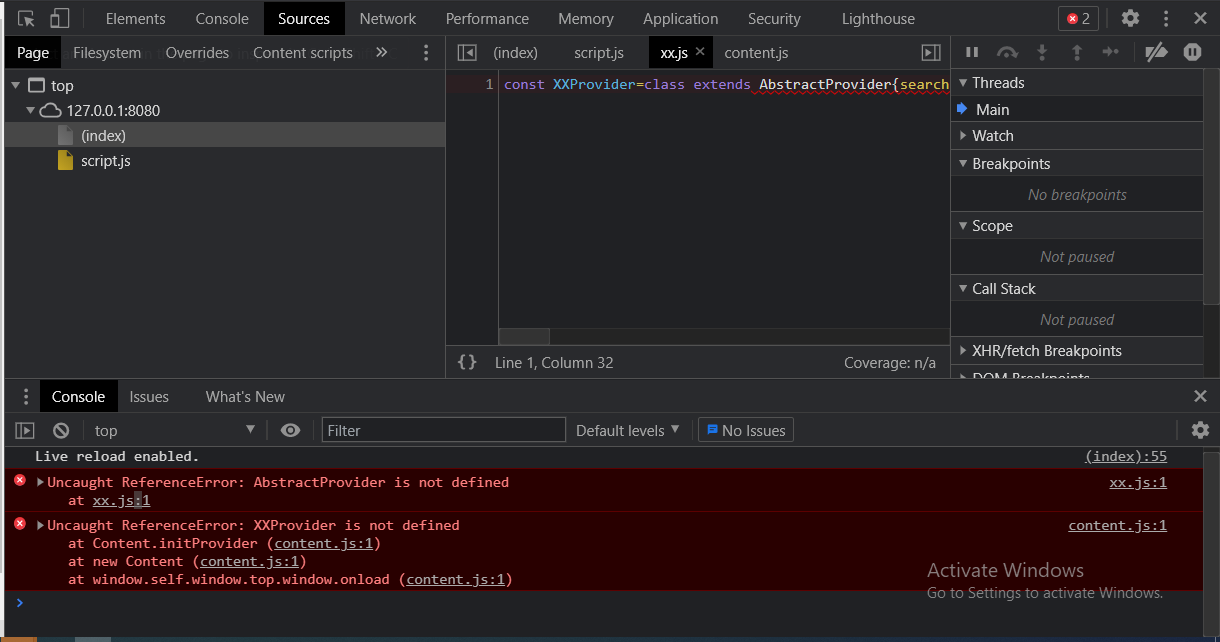Select the Overrides navigator tab

point(197,52)
